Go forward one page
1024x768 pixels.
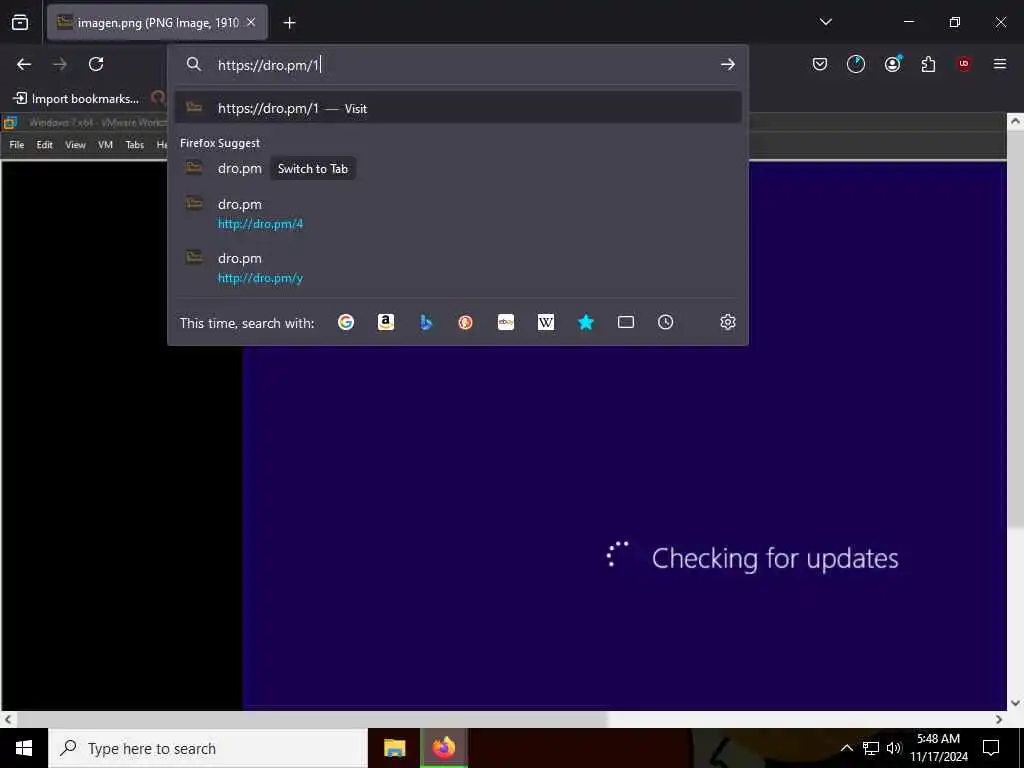click(x=60, y=64)
